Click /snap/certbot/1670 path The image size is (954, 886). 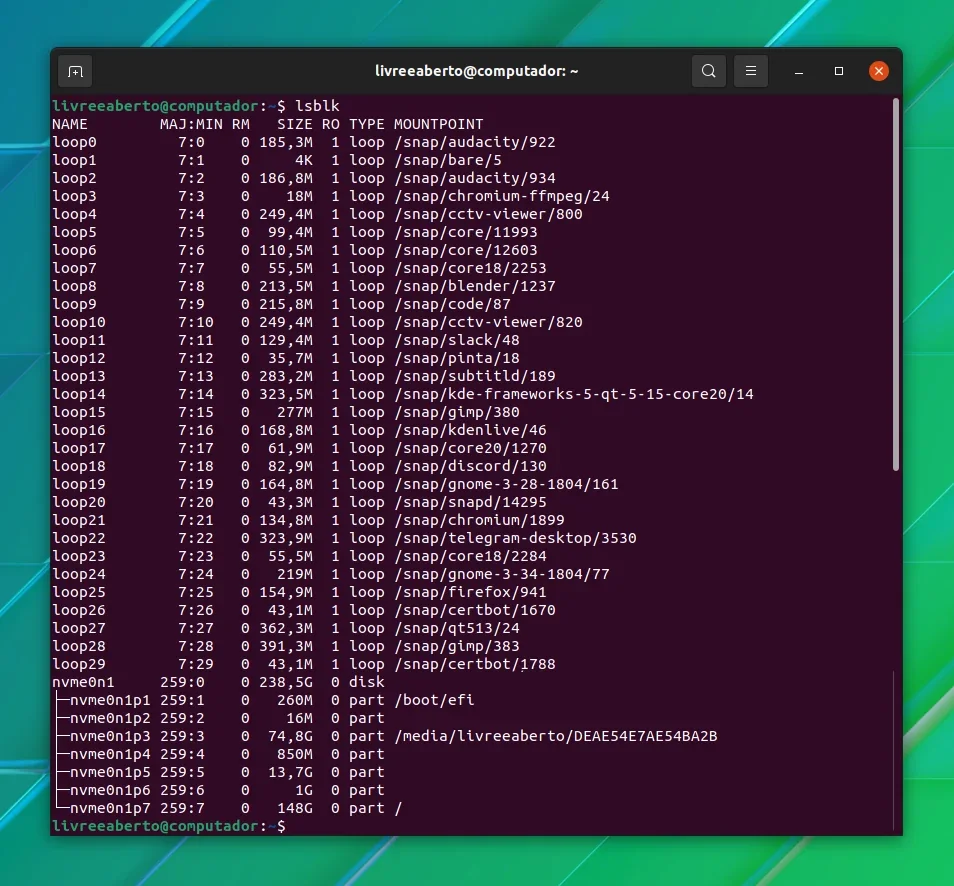click(475, 610)
